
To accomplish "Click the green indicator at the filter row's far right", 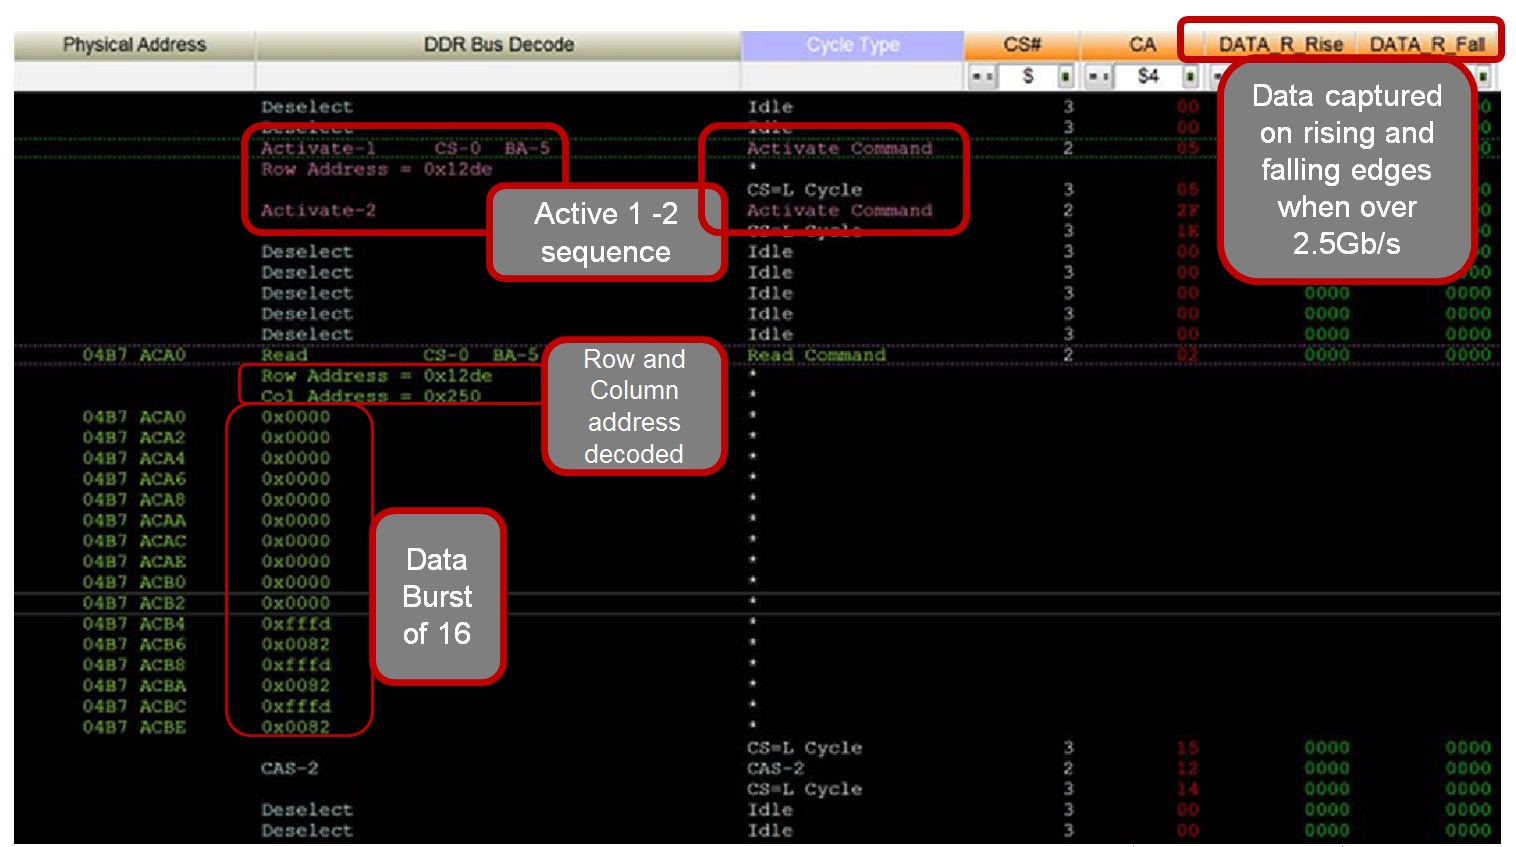I will (x=1482, y=75).
